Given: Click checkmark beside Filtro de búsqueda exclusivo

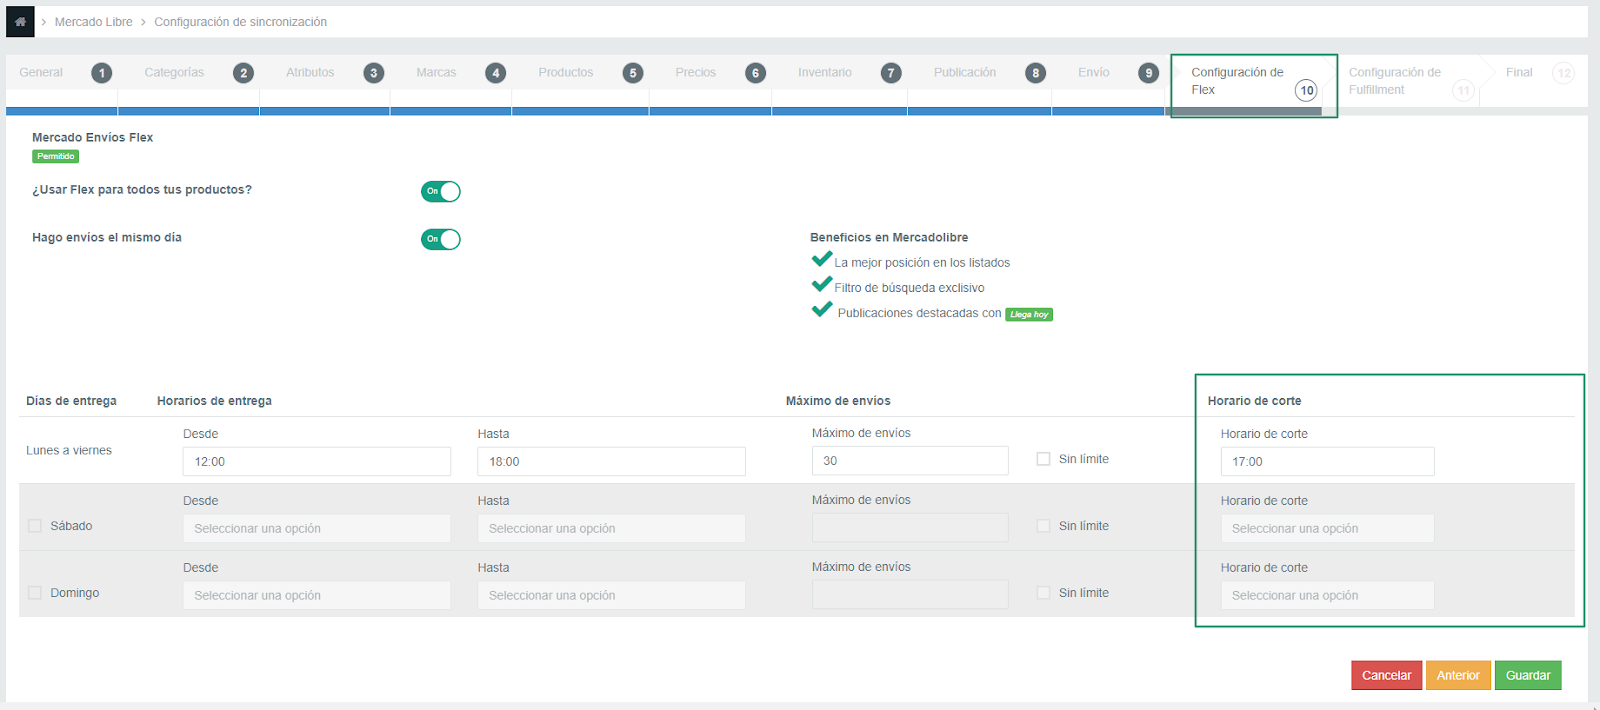Looking at the screenshot, I should pyautogui.click(x=822, y=285).
